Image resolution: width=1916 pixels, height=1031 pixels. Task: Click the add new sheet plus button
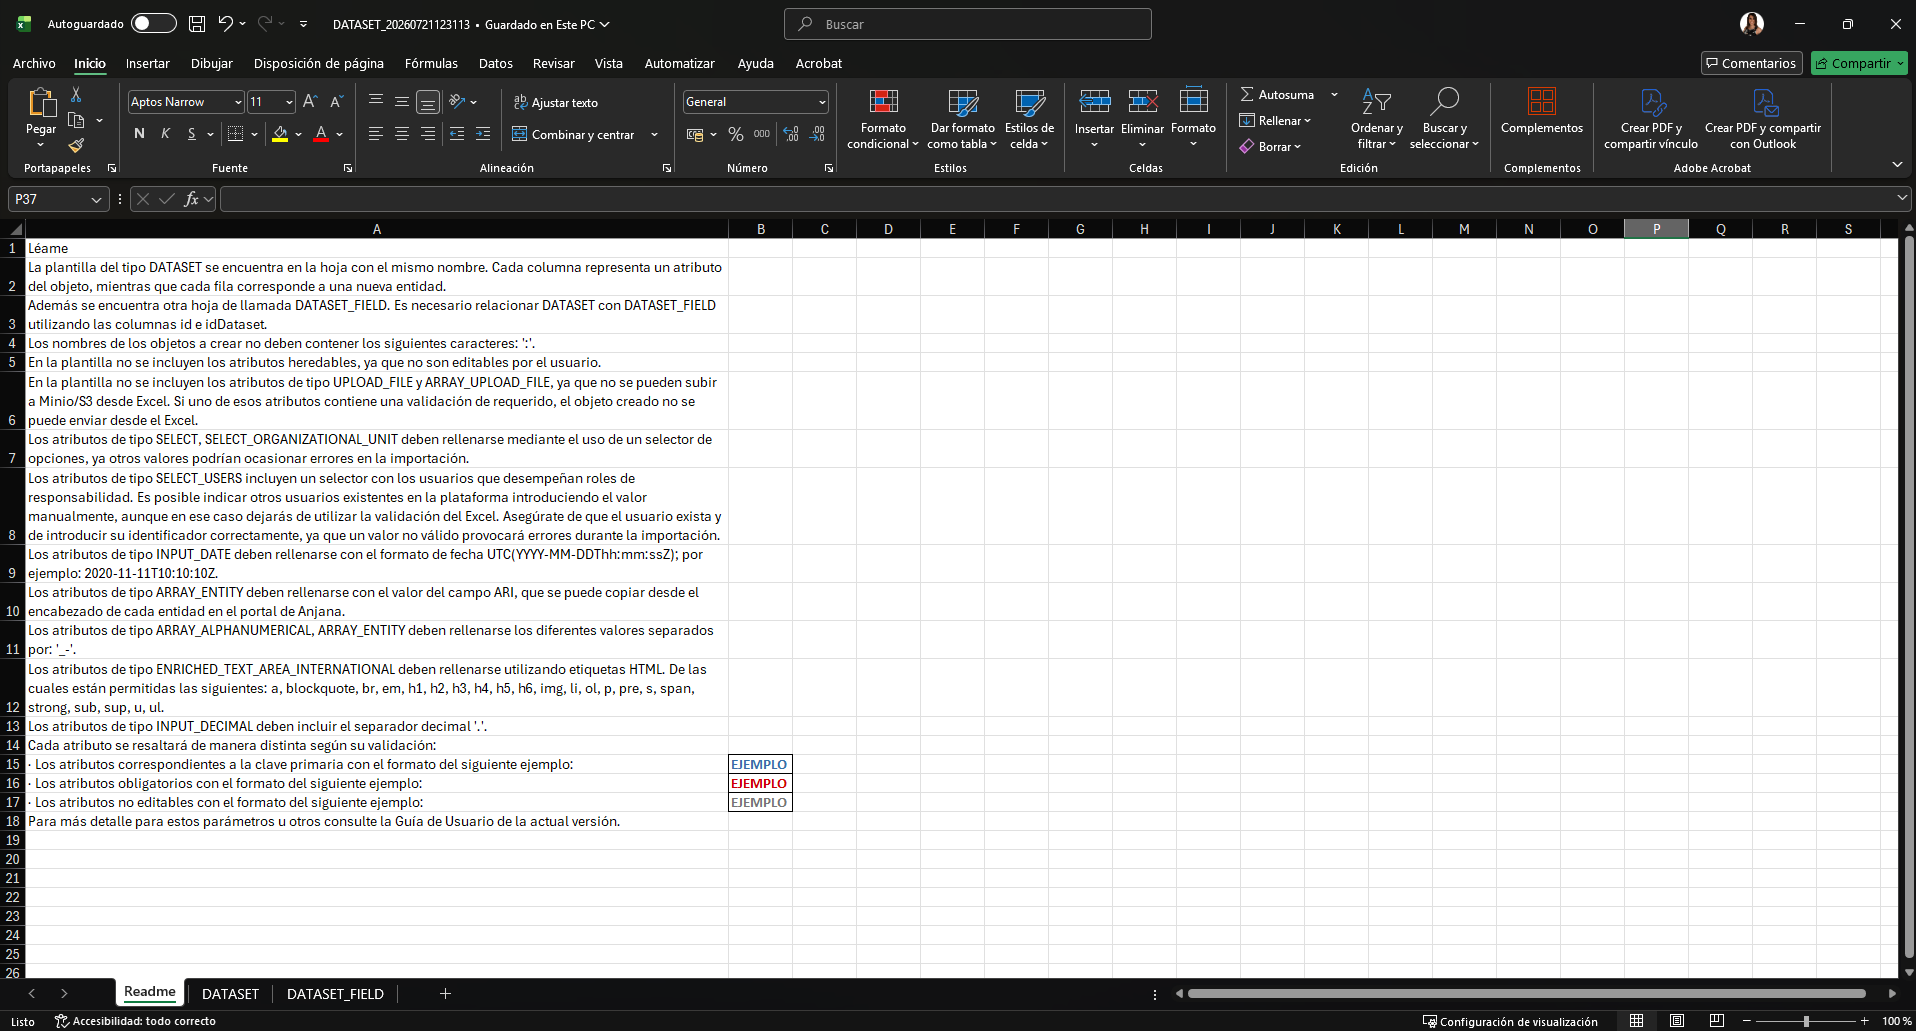445,994
